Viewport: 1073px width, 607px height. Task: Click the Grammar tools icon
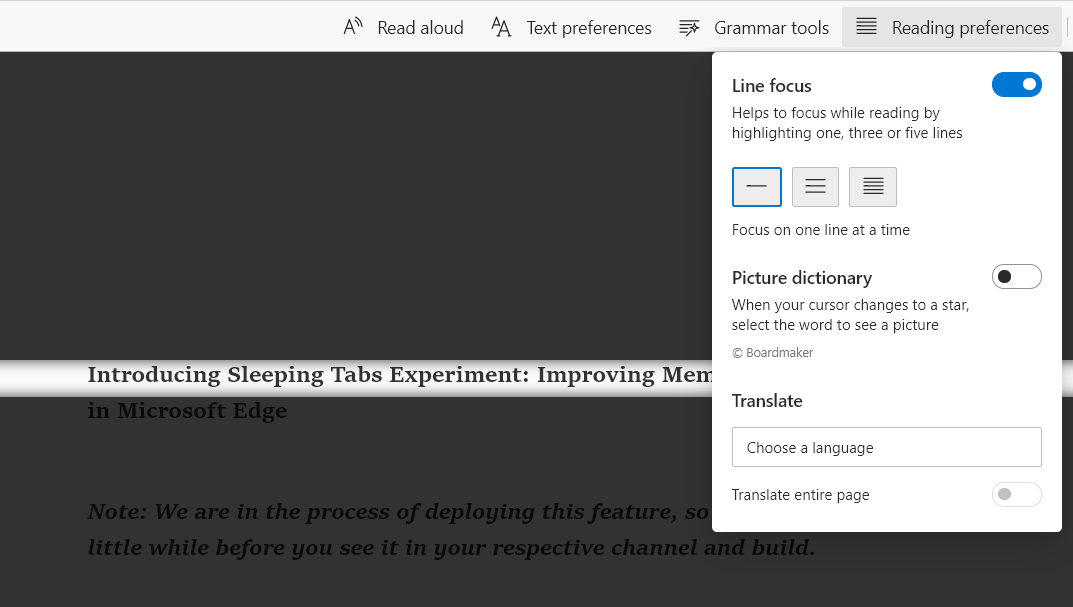click(689, 27)
